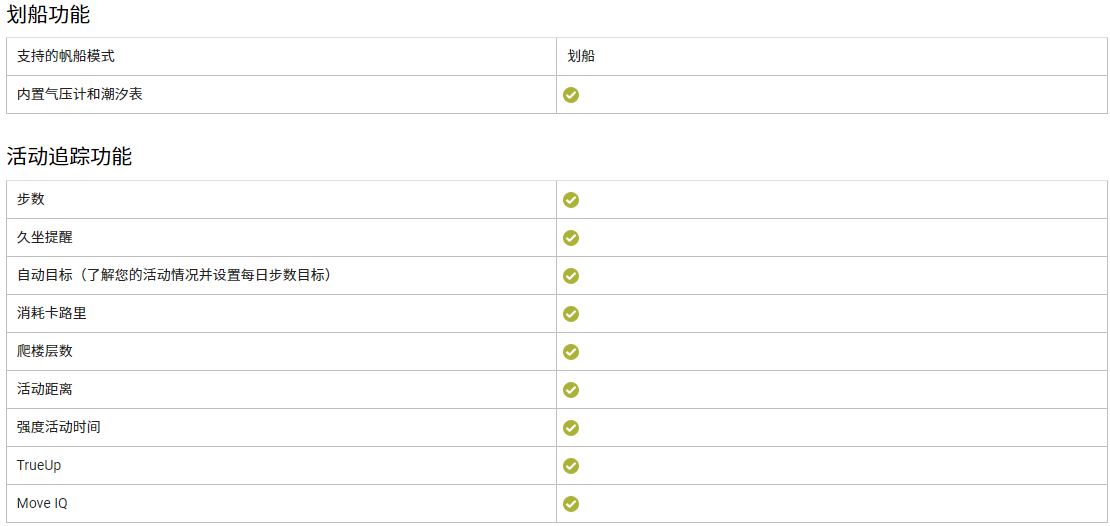Click the checkmark icon for 爬楼层数
Screen dimensions: 1110x526
tap(571, 352)
